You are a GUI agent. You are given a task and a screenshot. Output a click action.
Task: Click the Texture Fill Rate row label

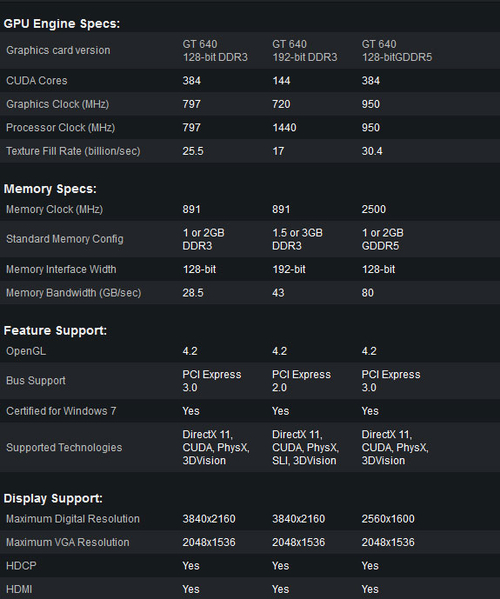(73, 151)
